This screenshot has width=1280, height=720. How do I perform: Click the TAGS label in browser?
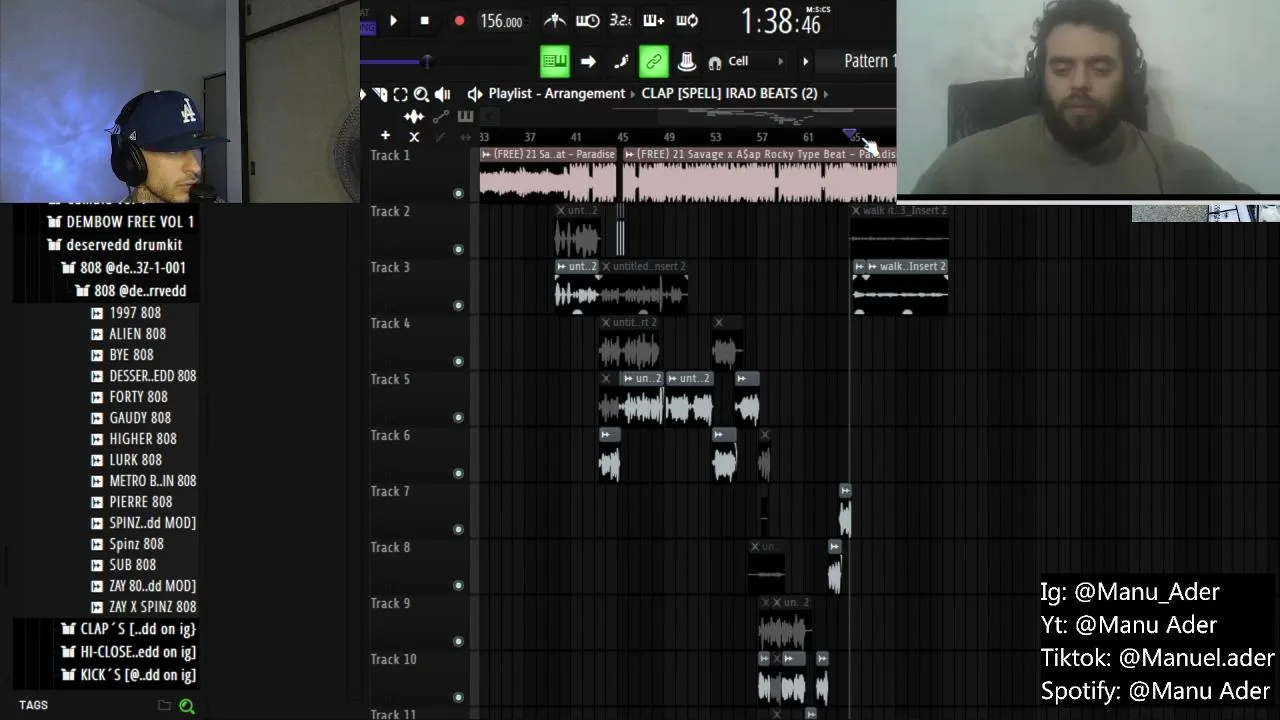click(33, 705)
